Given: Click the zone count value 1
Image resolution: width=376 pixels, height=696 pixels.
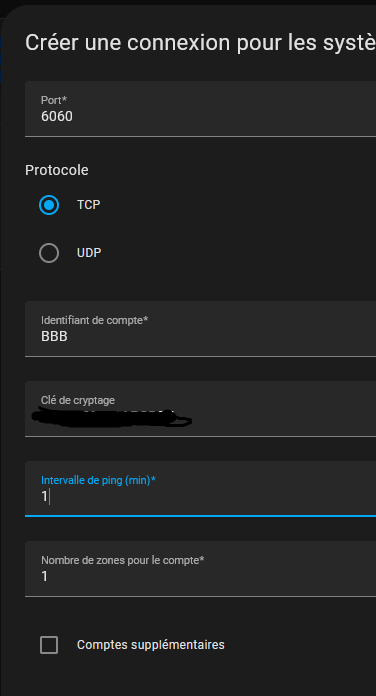Looking at the screenshot, I should 44,576.
